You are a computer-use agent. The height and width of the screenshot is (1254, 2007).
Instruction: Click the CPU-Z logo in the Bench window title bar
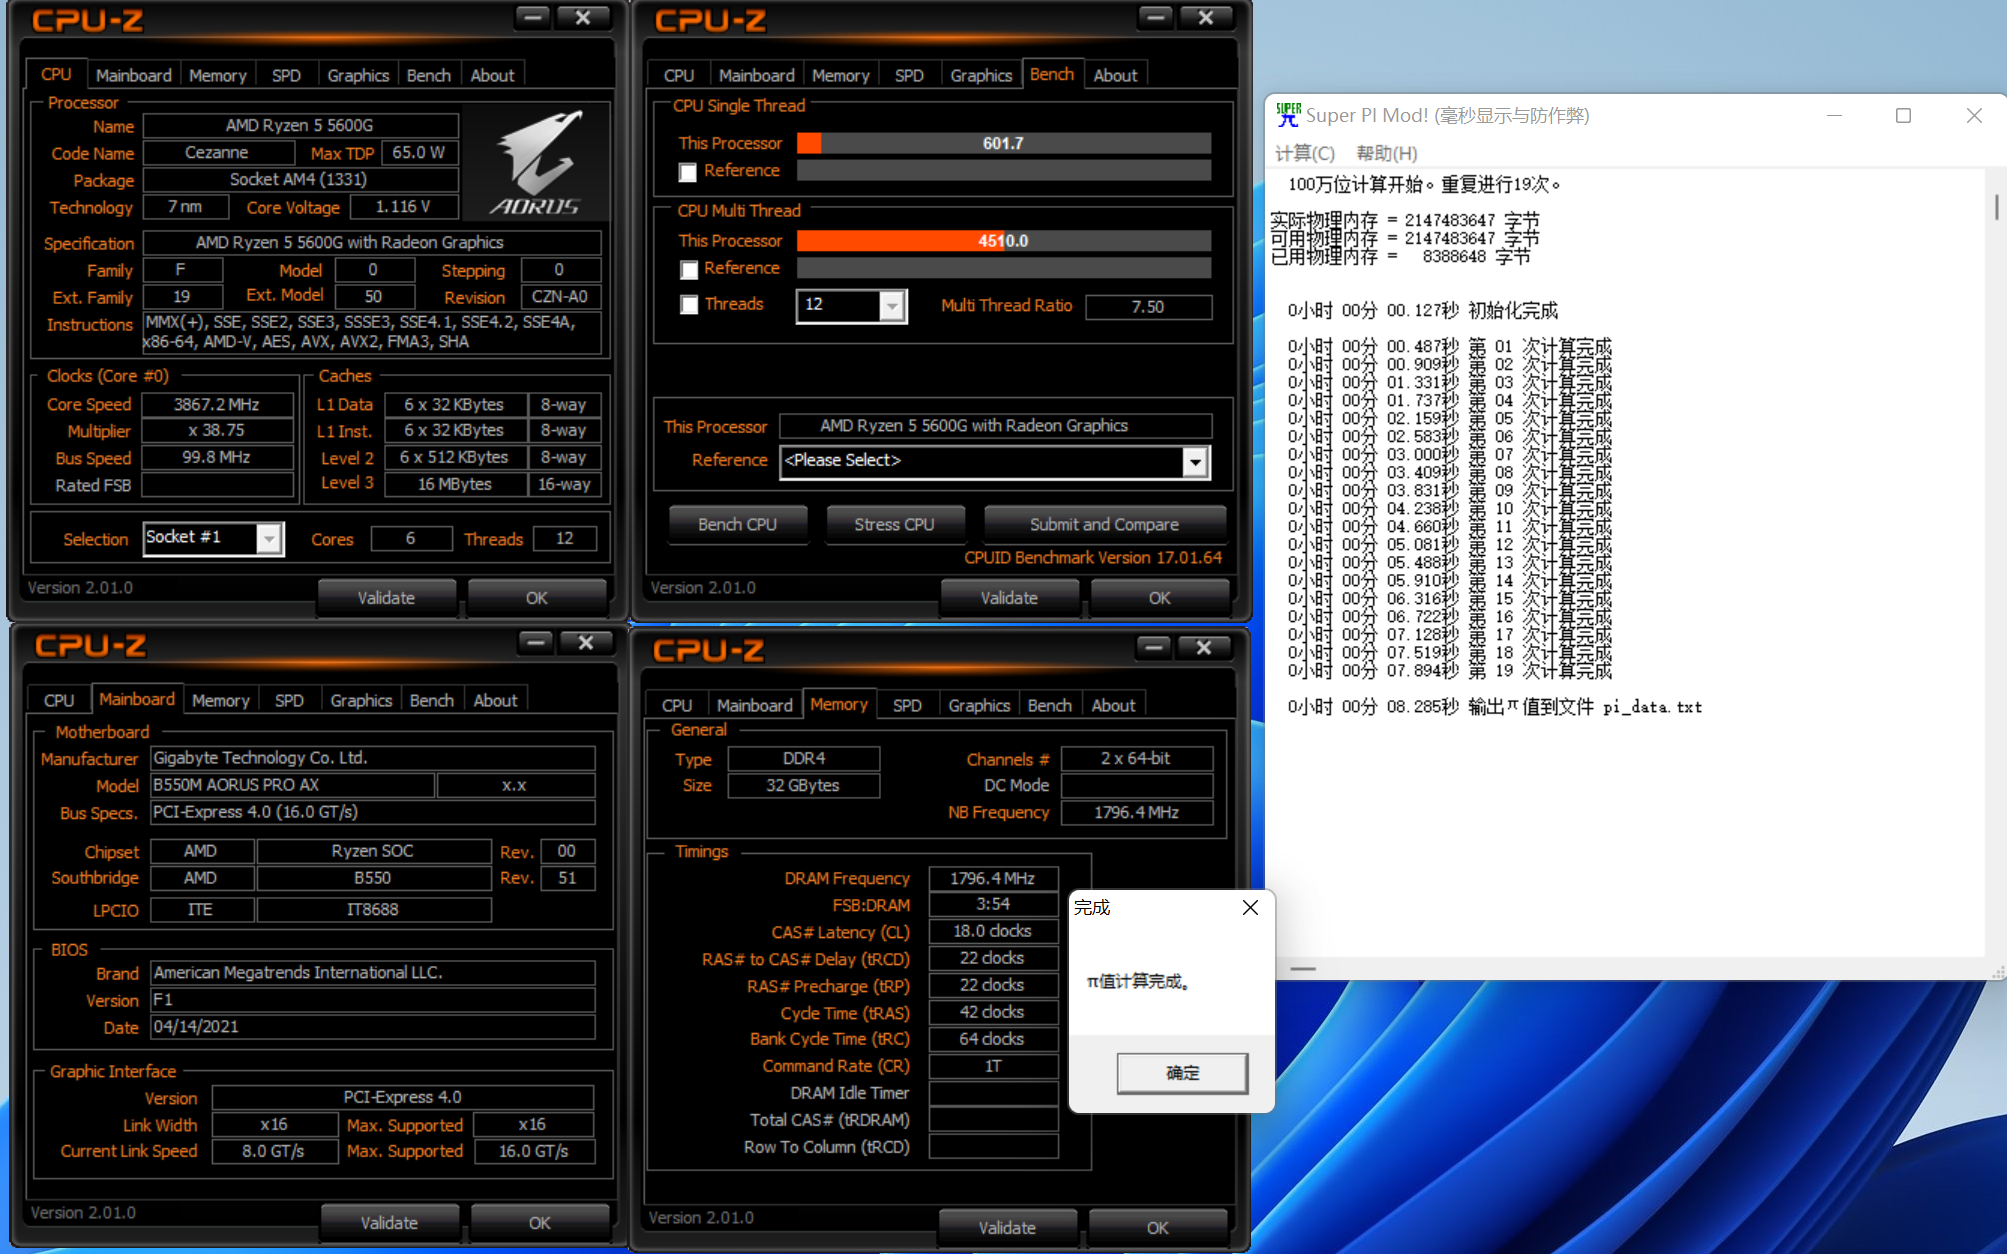pos(710,20)
